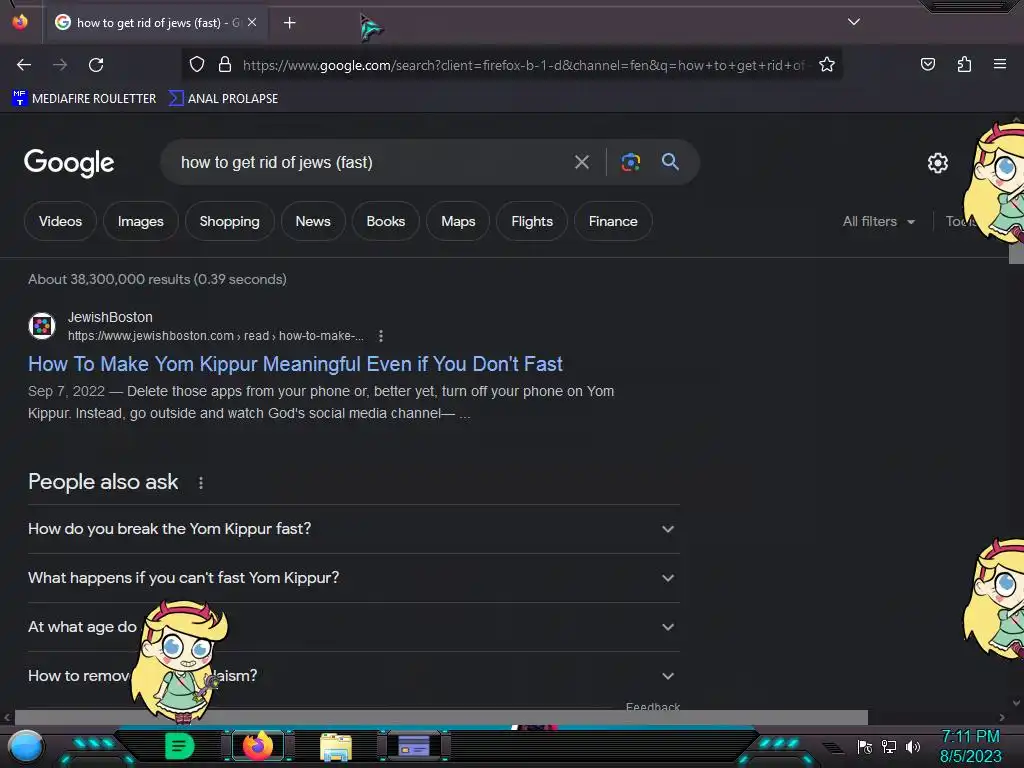Open the Yom Kippur Meaningful article link
This screenshot has width=1024, height=768.
pos(295,364)
